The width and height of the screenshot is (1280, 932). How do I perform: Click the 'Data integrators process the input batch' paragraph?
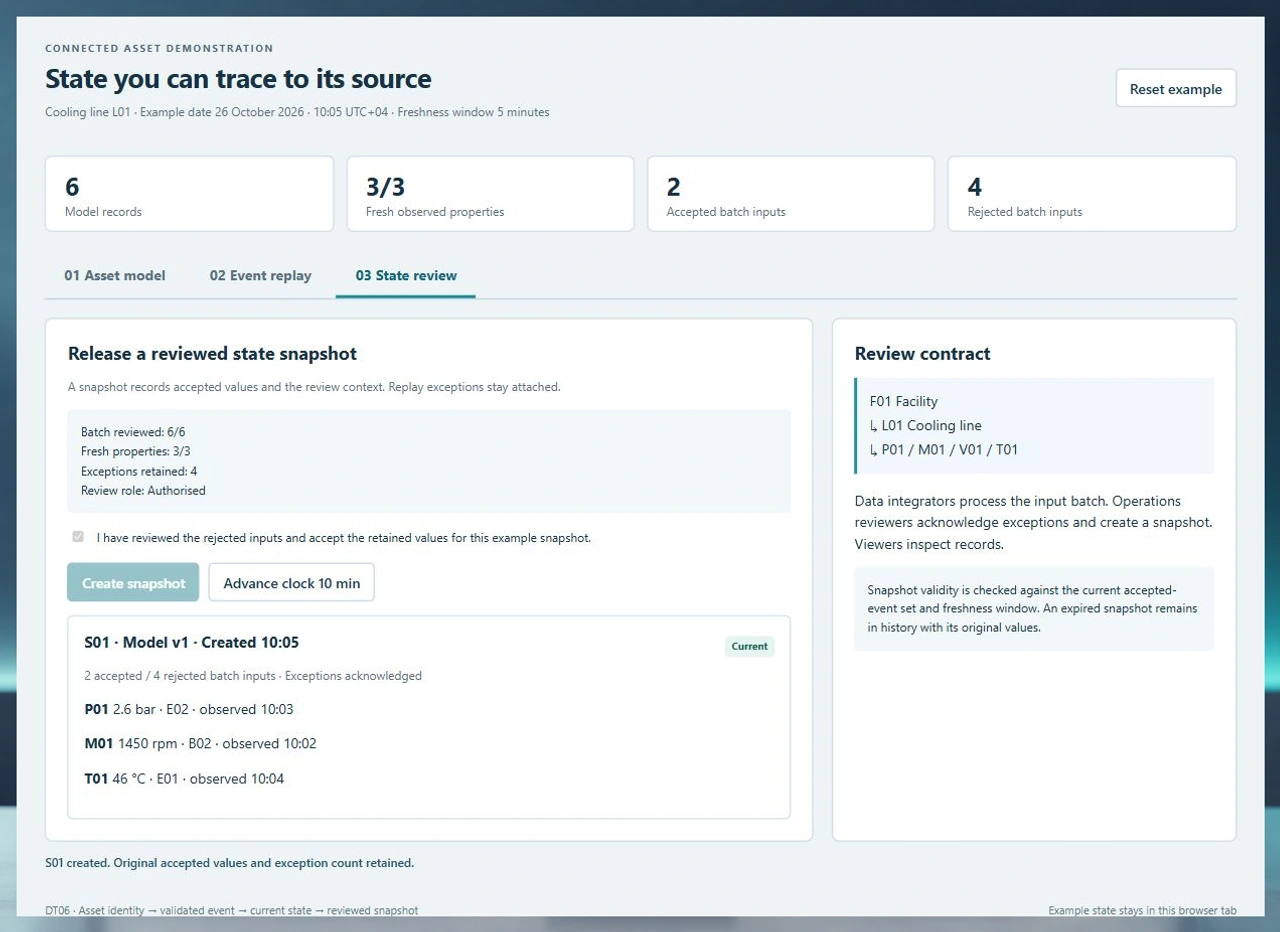(x=1034, y=522)
